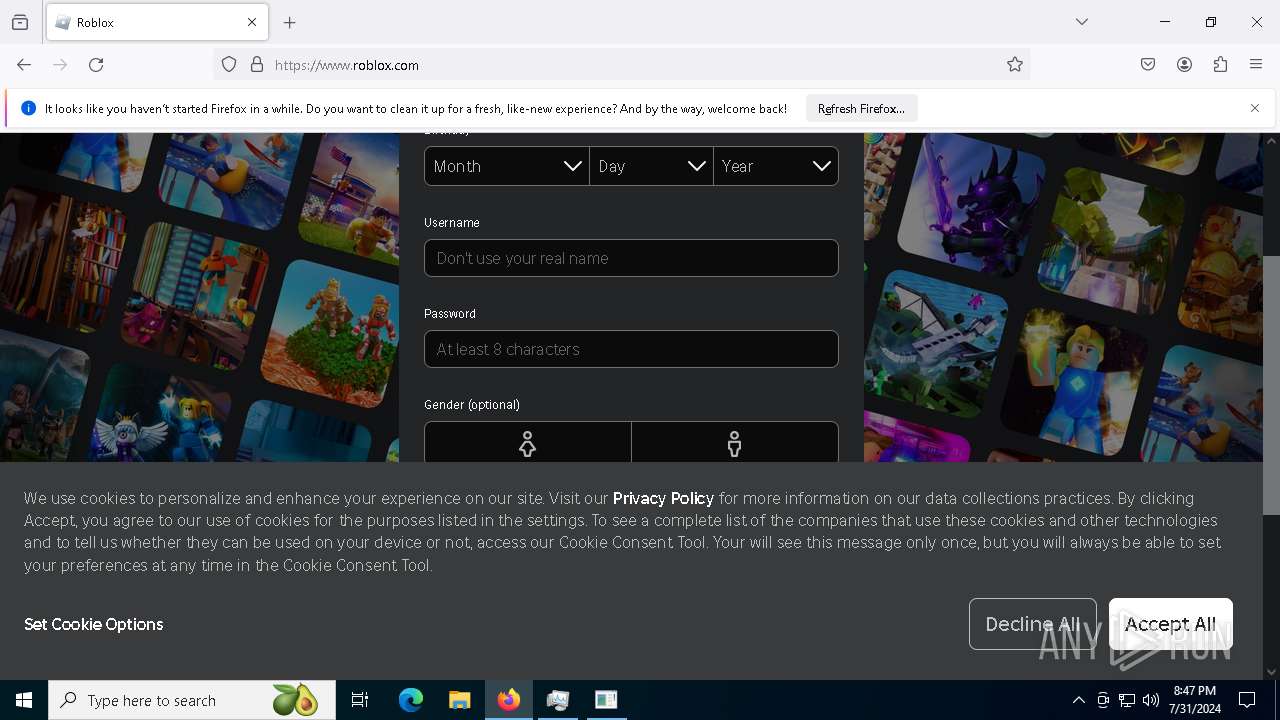Open File Explorer from the taskbar

click(x=460, y=700)
